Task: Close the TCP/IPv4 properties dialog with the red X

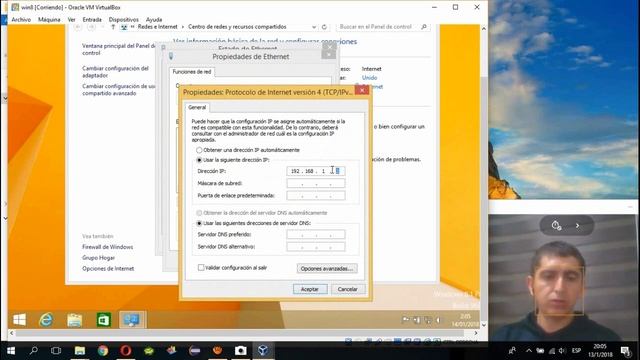Action: [x=362, y=90]
